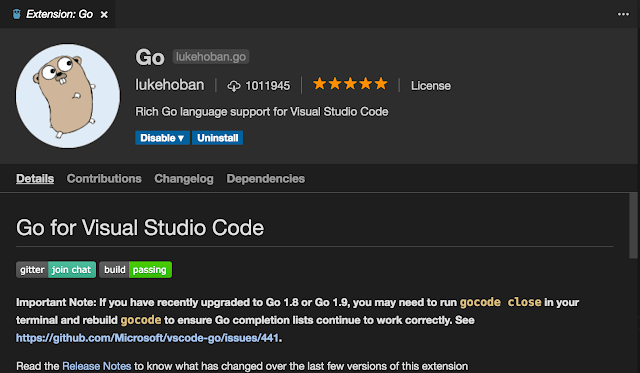Click the Go gopher icon in the editor tab
Viewport: 640px width, 373px height.
tap(17, 14)
